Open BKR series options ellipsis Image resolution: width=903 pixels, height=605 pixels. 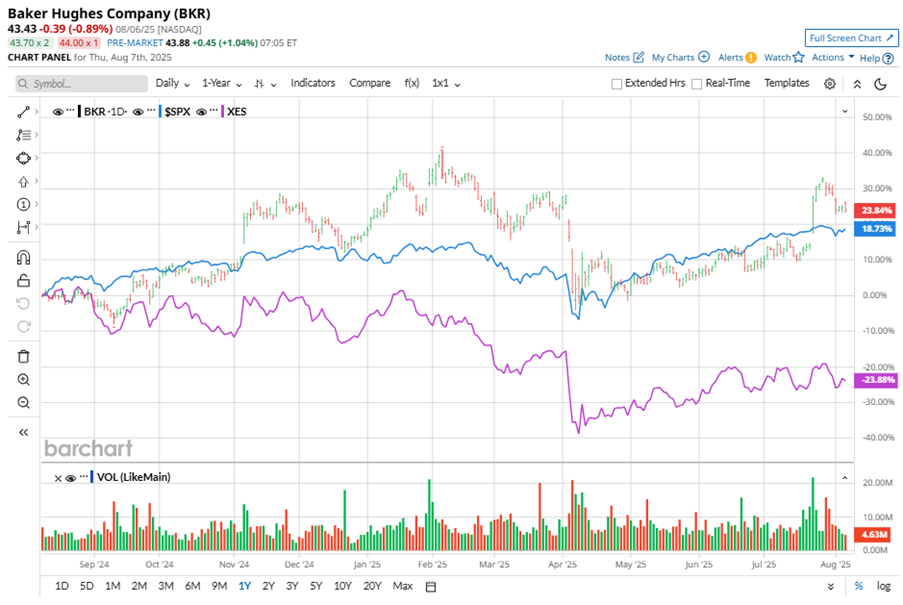[x=70, y=111]
